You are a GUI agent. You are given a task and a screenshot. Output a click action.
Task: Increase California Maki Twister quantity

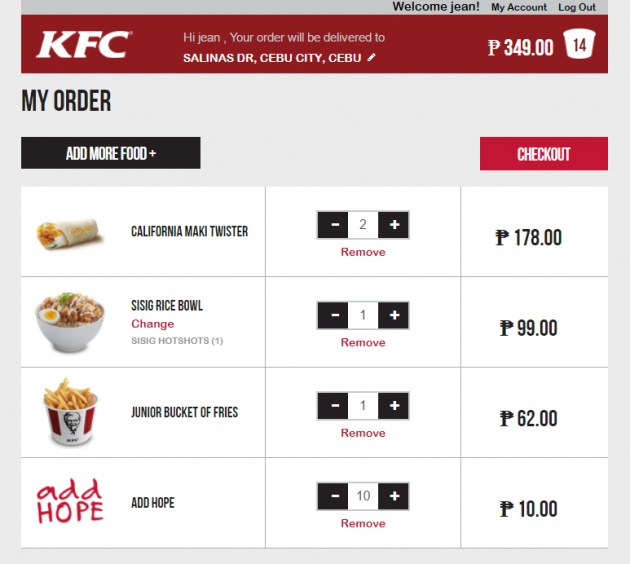click(x=394, y=225)
